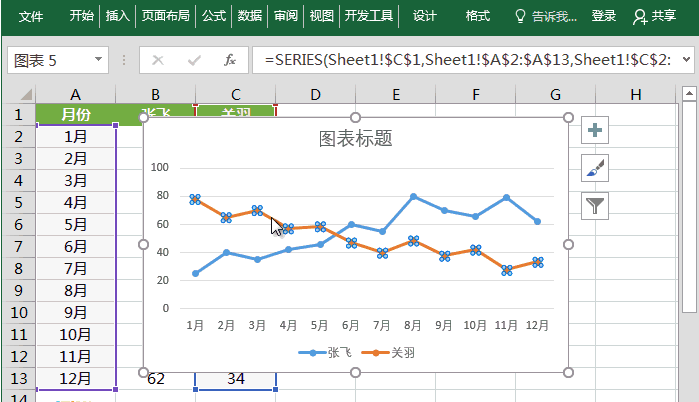Click cell A1 labeled 月份

[75, 115]
